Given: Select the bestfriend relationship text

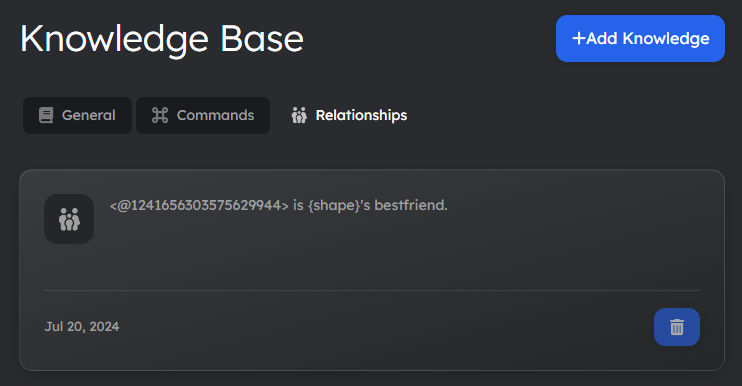Looking at the screenshot, I should click(x=278, y=205).
